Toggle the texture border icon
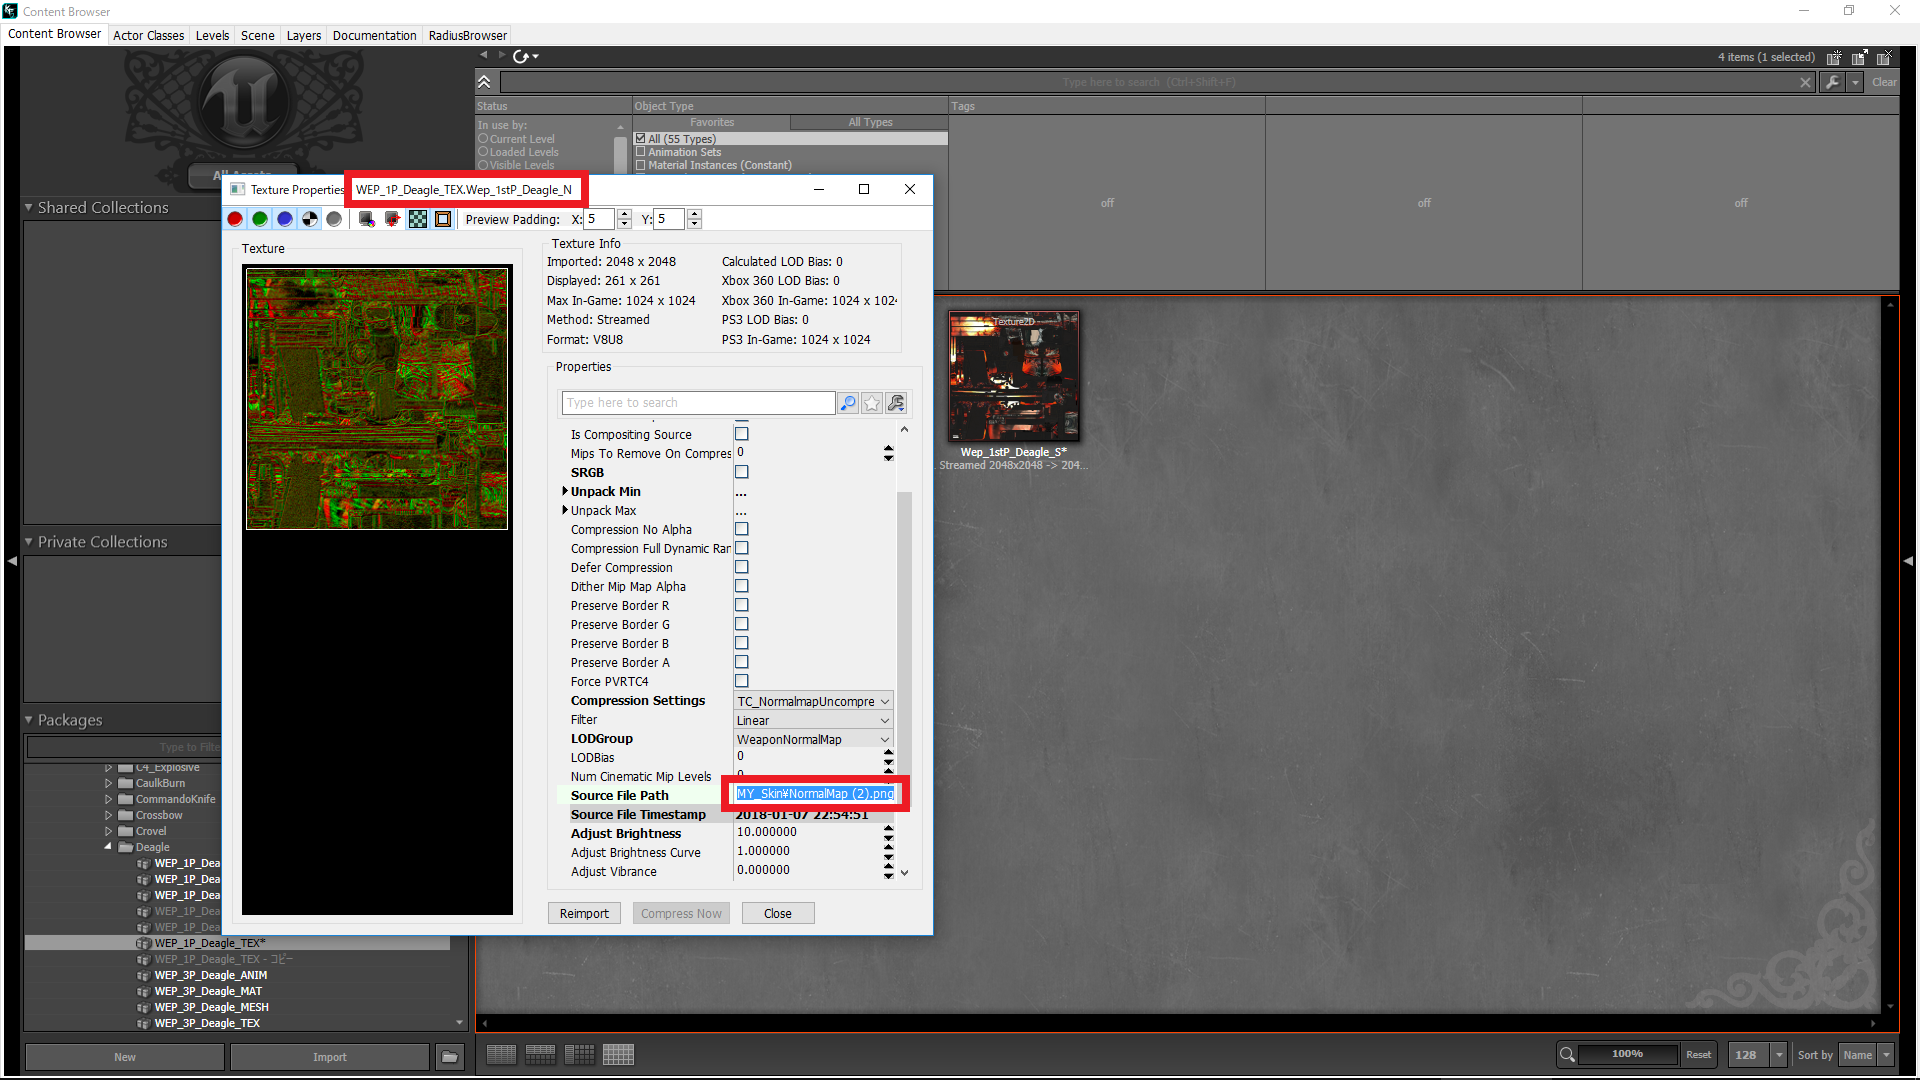 coord(443,219)
